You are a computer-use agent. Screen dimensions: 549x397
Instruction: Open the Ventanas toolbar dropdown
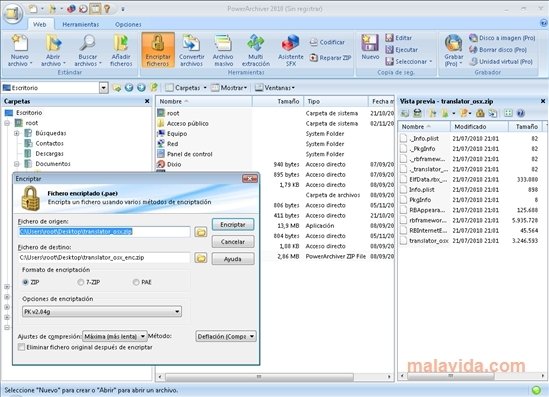(x=274, y=88)
